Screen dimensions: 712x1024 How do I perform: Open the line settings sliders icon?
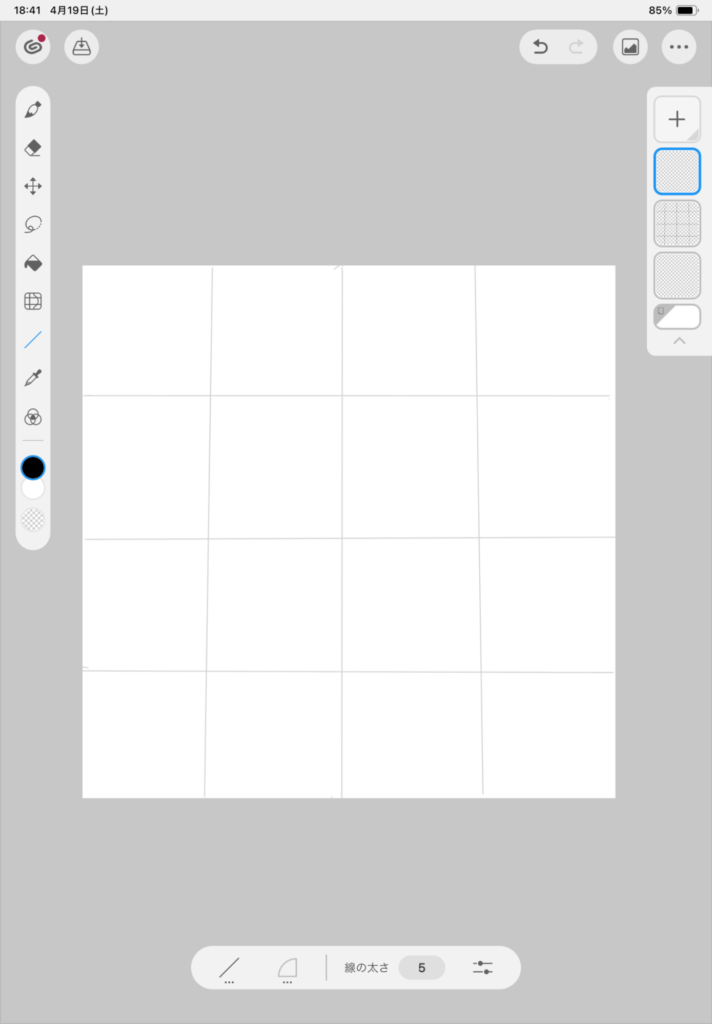[483, 968]
